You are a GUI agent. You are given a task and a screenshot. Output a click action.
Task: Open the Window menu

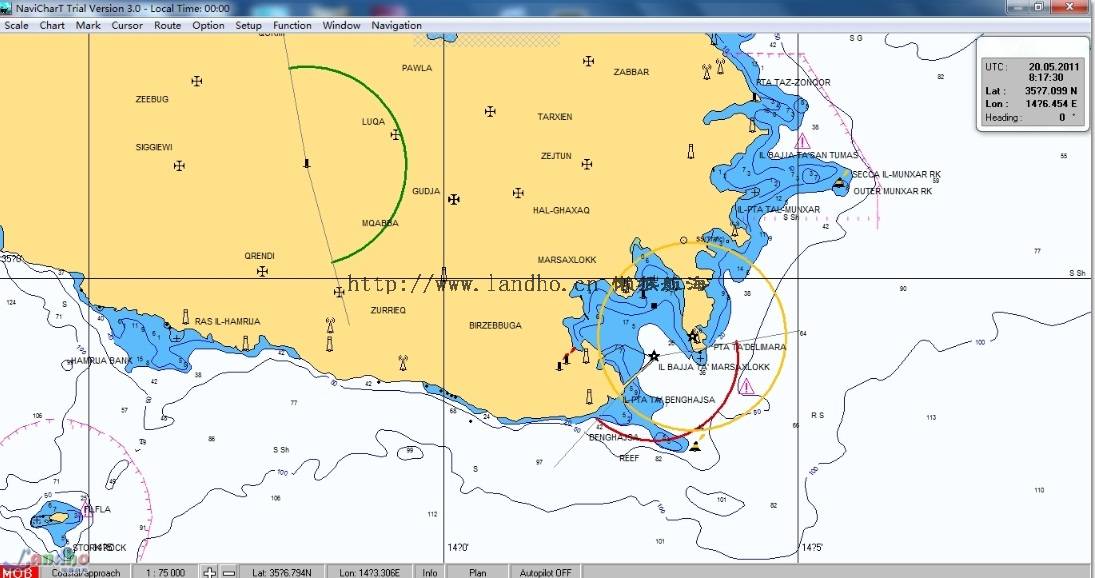coord(341,25)
